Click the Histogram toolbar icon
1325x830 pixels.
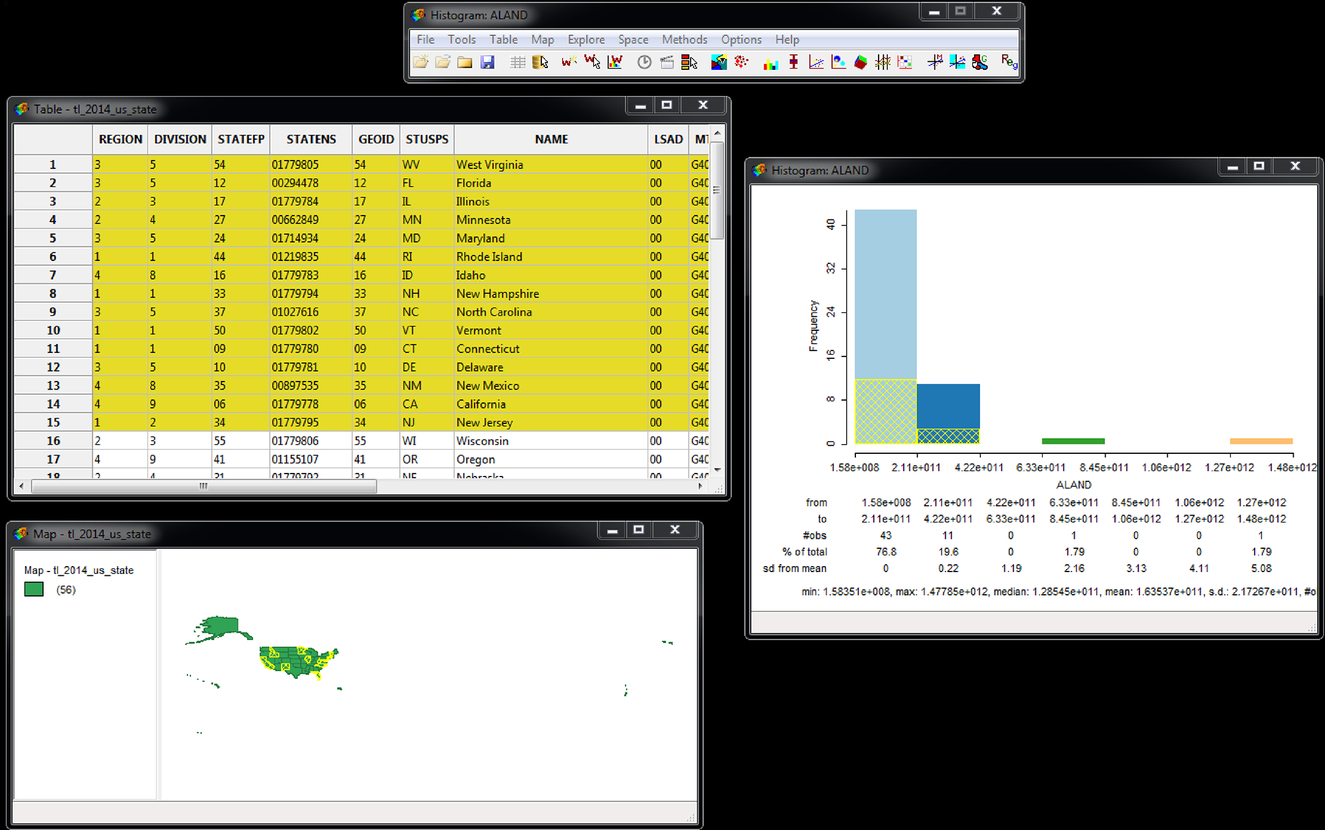pos(770,62)
